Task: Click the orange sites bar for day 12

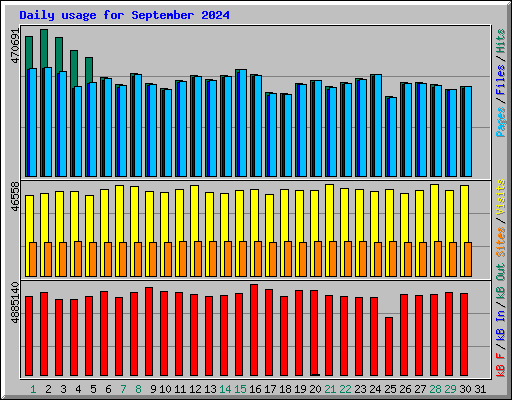Action: coord(198,259)
